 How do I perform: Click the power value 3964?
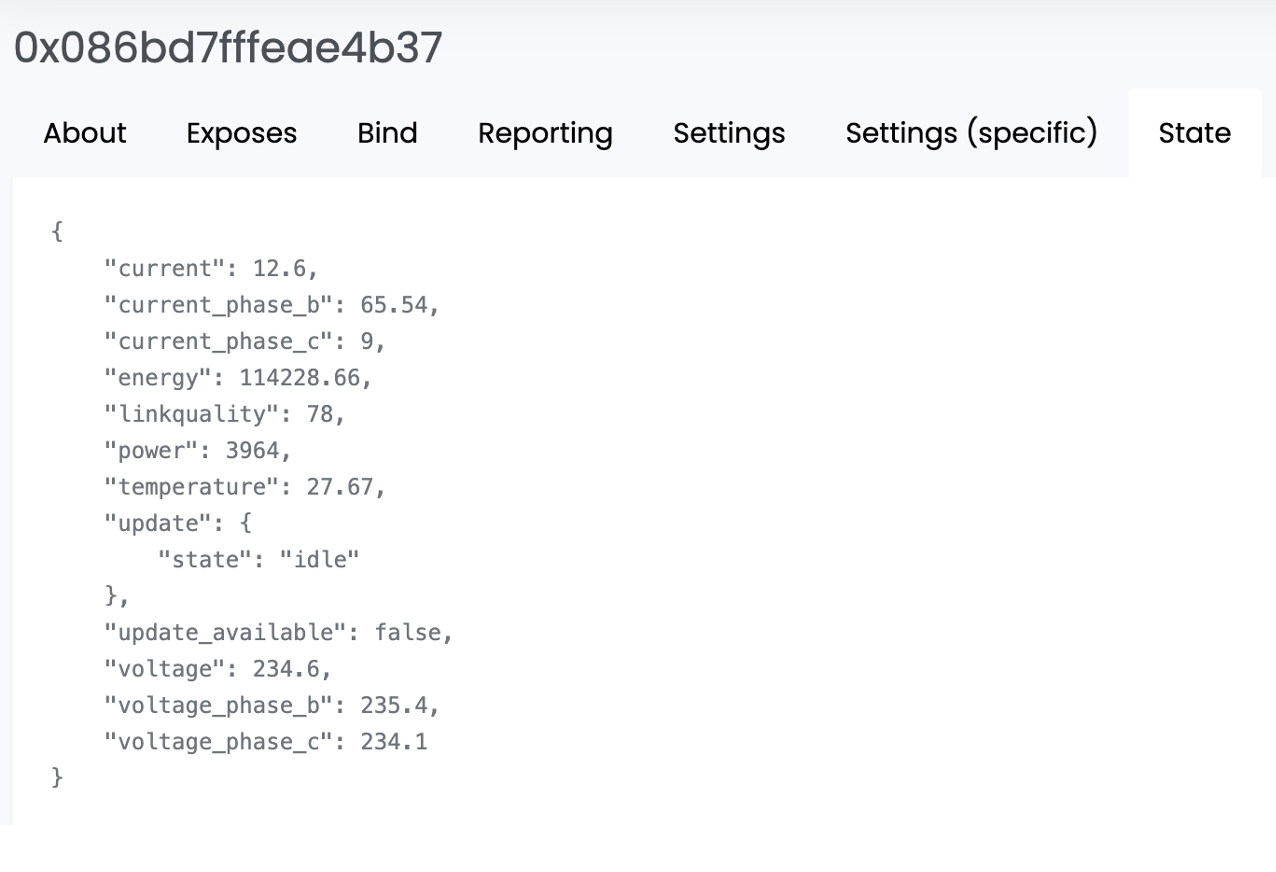click(x=252, y=451)
